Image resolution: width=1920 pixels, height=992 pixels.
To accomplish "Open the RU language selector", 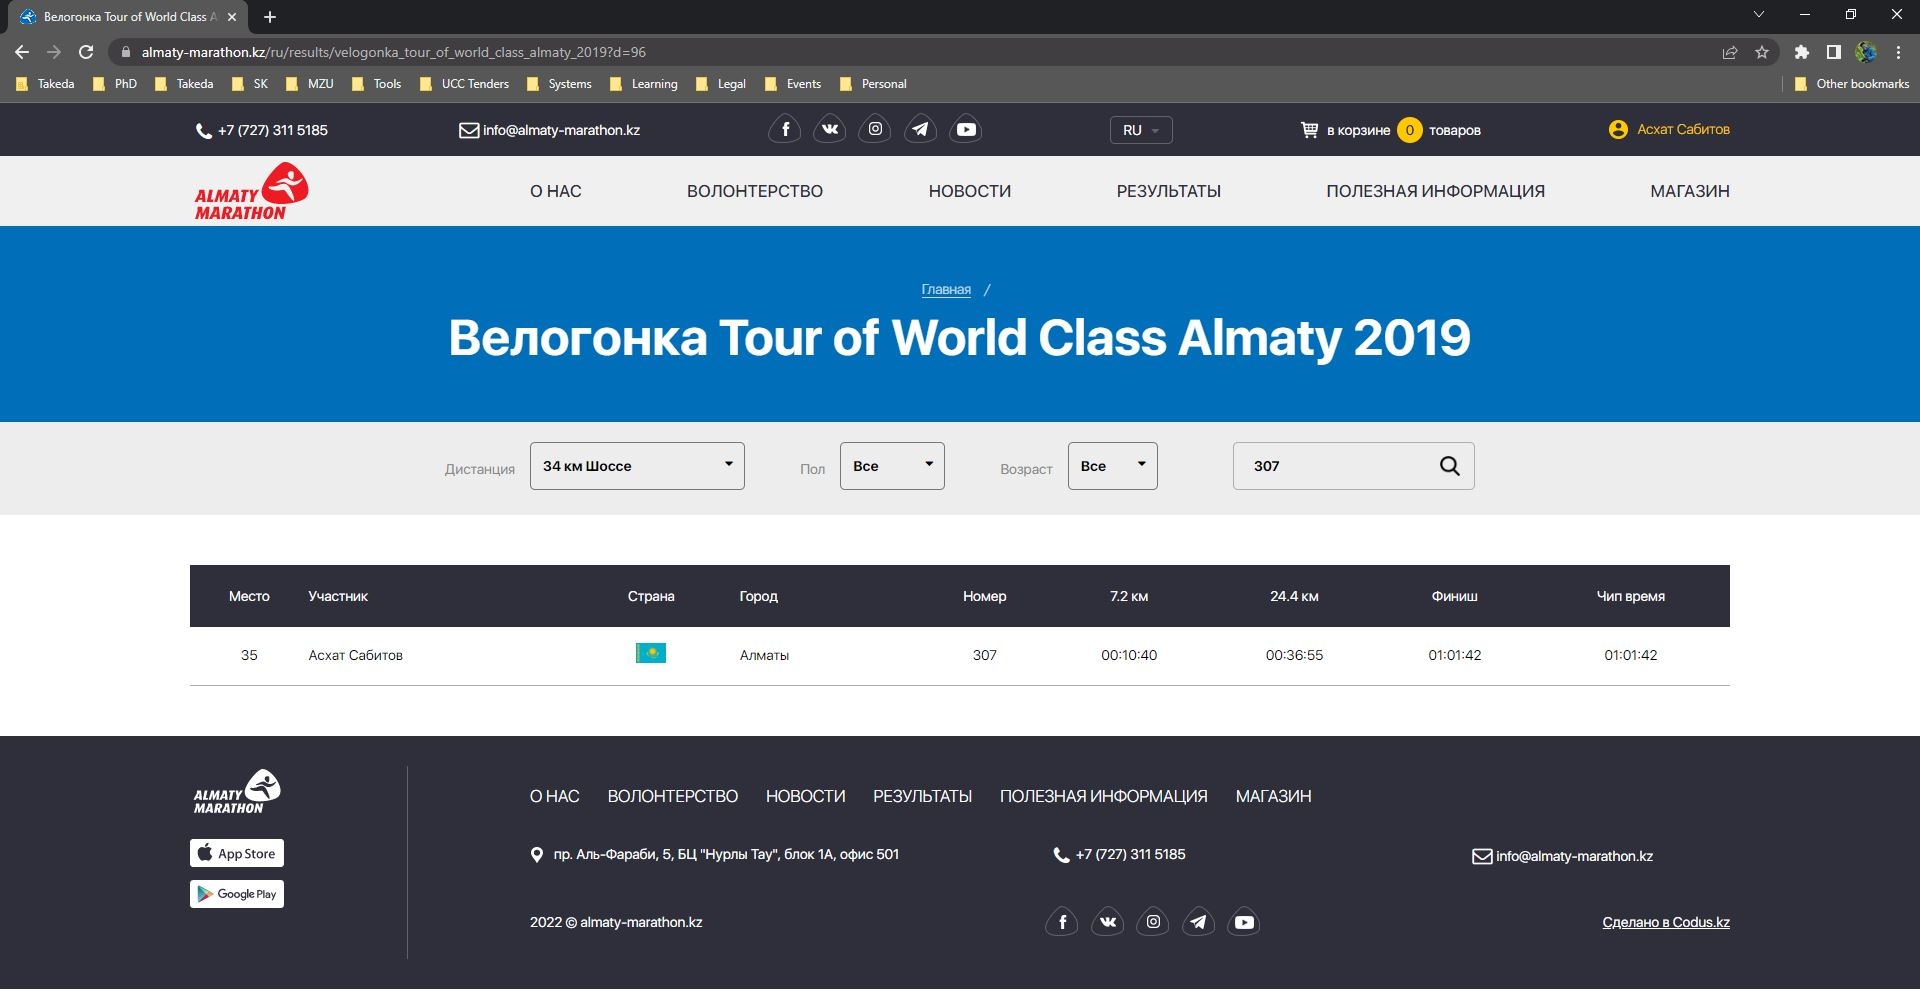I will (1140, 130).
